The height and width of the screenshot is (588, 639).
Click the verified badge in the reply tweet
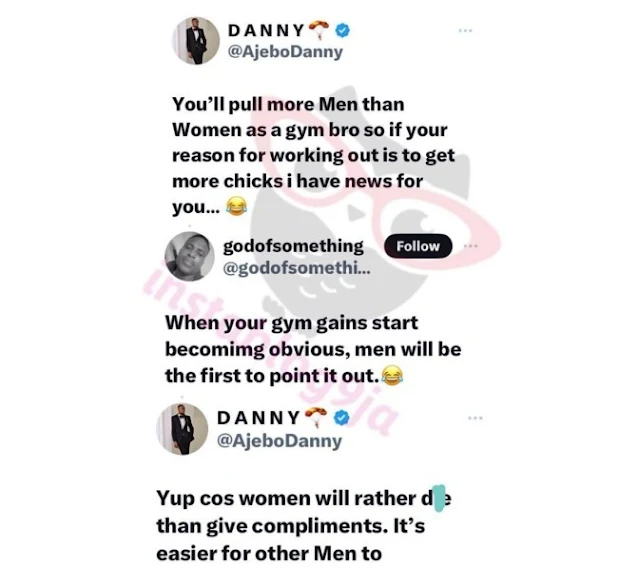[x=342, y=418]
